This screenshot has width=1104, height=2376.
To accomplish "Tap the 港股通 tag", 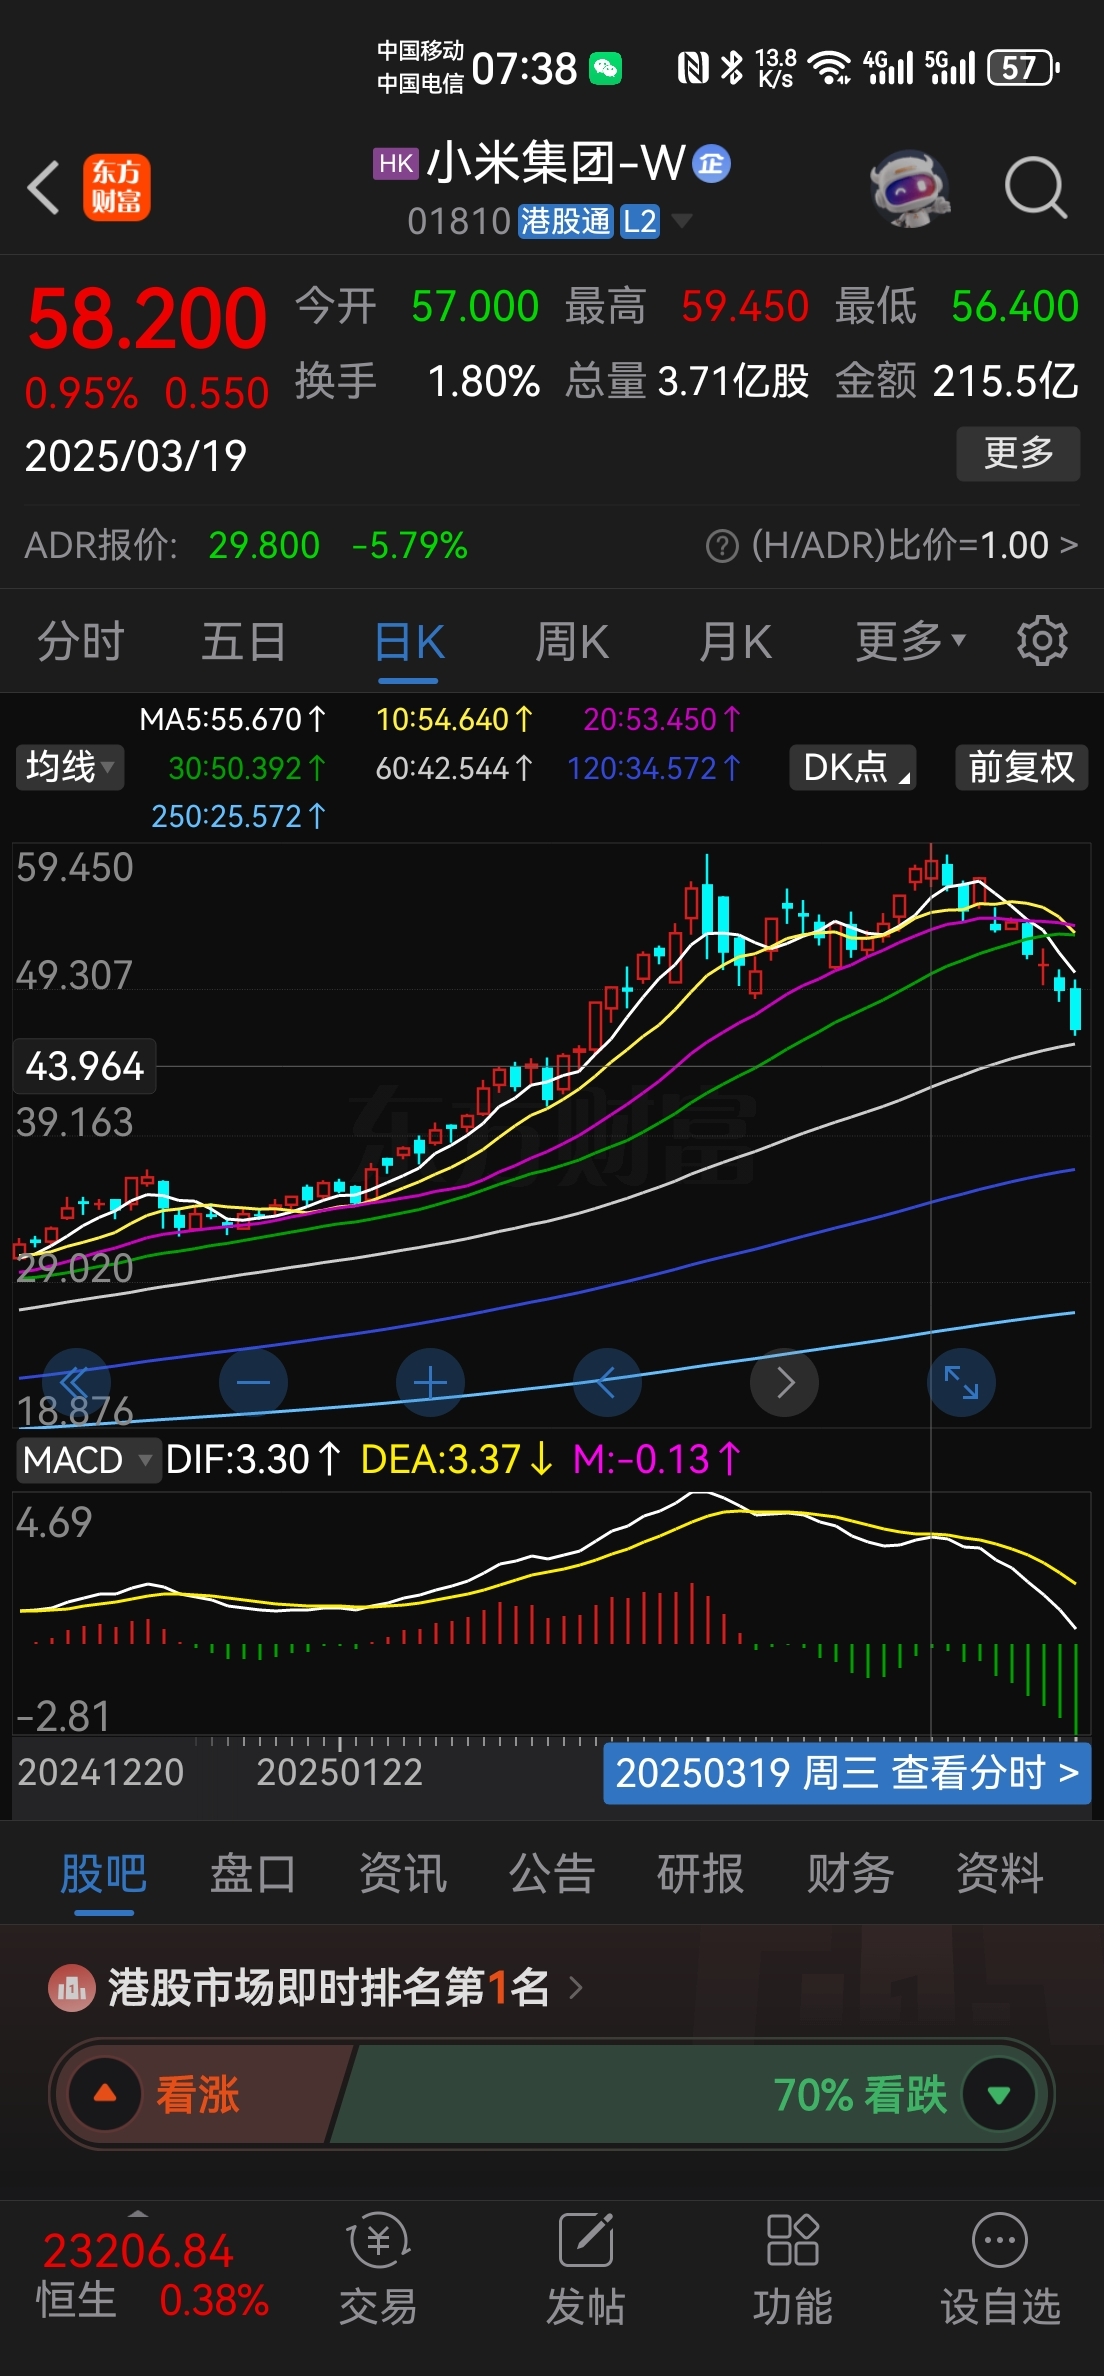I will click(x=565, y=221).
